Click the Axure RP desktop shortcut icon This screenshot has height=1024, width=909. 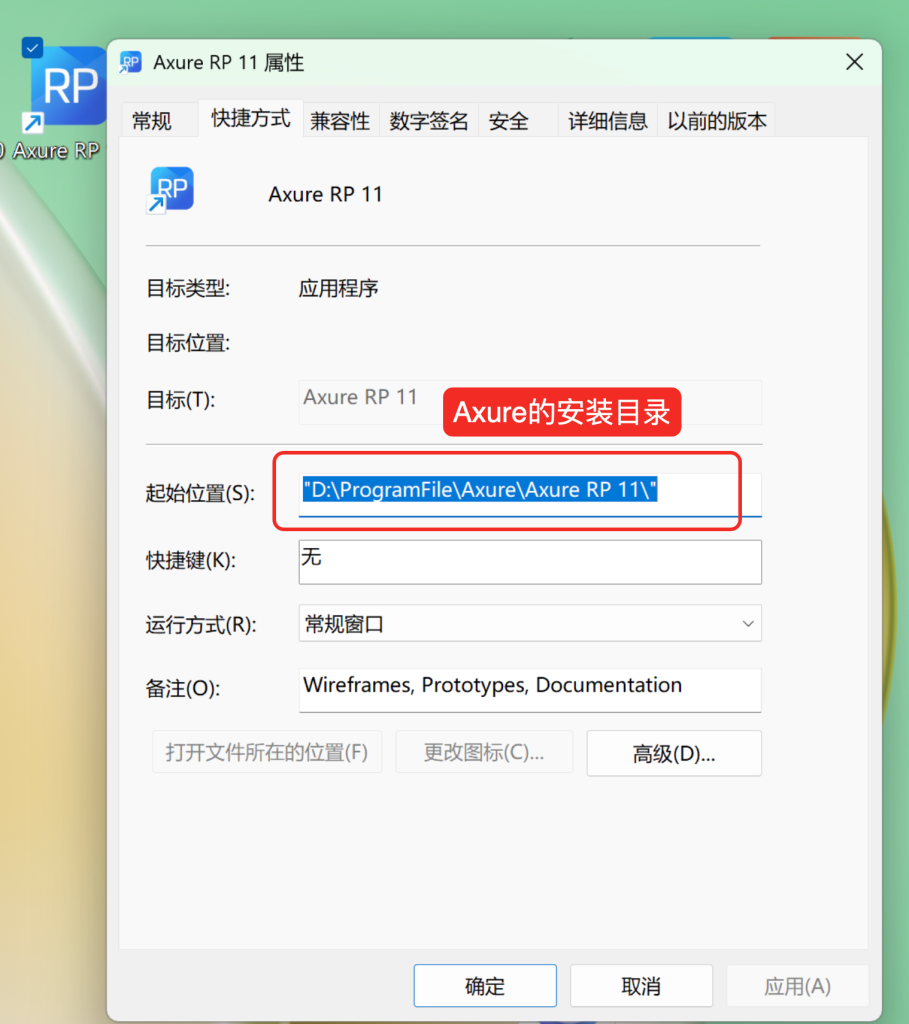click(x=66, y=90)
